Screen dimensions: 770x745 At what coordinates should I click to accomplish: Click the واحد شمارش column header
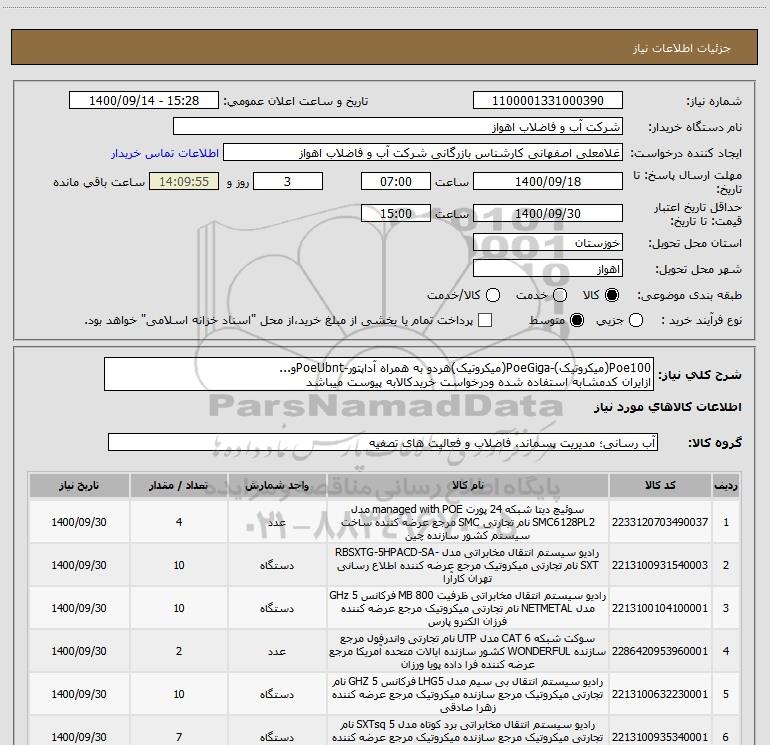277,485
